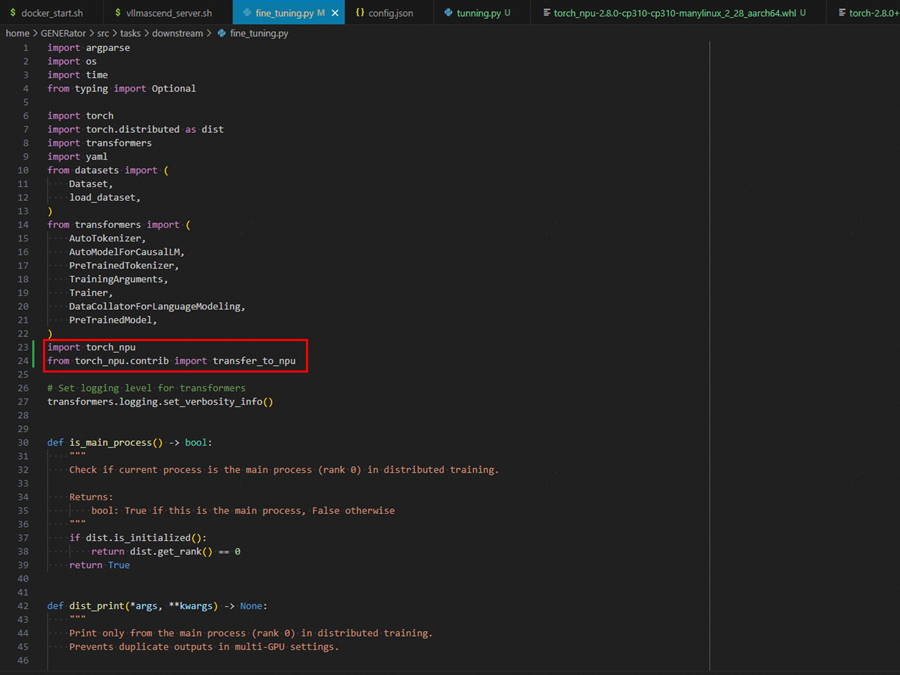The image size is (900, 675).
Task: Click 'import transformers' on line 8
Action: point(99,143)
